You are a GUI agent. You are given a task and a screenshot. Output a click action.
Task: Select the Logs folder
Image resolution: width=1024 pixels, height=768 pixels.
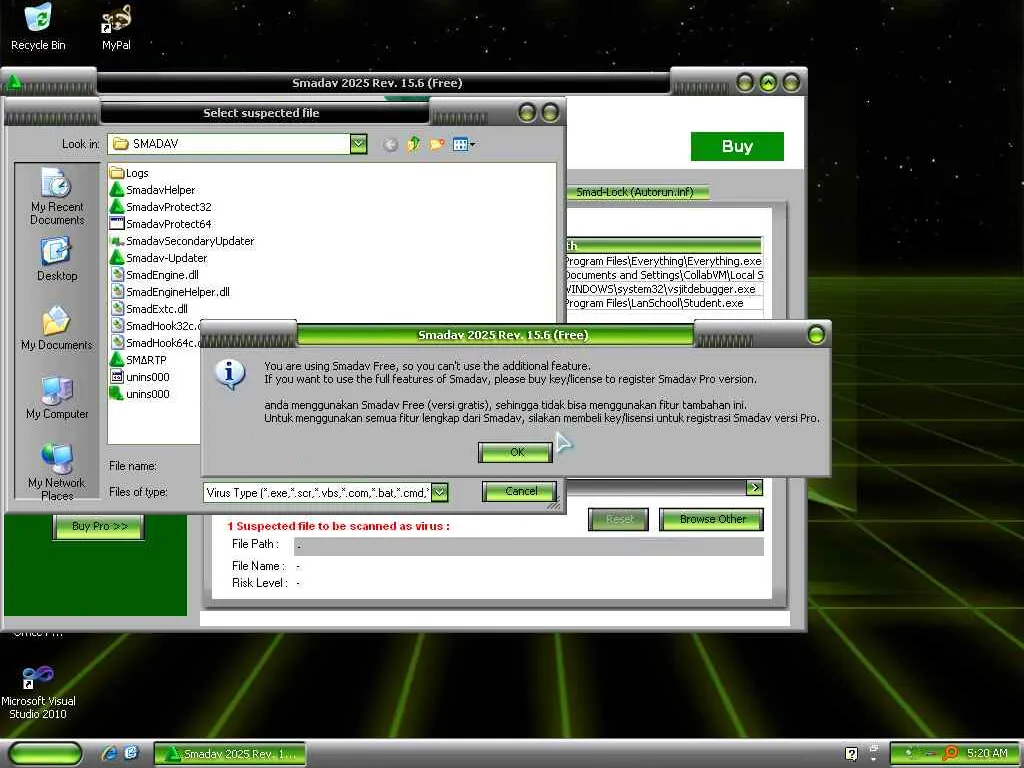pyautogui.click(x=129, y=173)
